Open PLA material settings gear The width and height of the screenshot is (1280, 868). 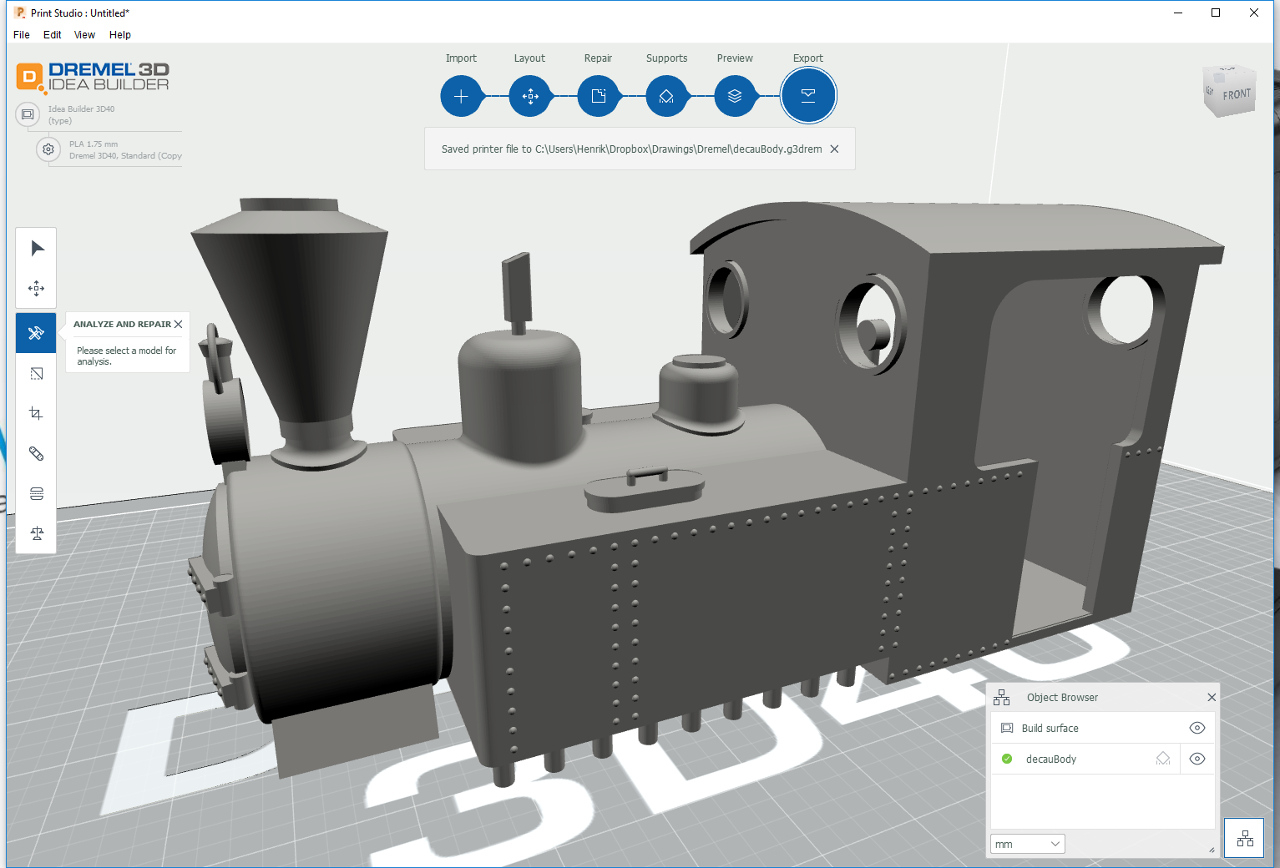coord(48,149)
